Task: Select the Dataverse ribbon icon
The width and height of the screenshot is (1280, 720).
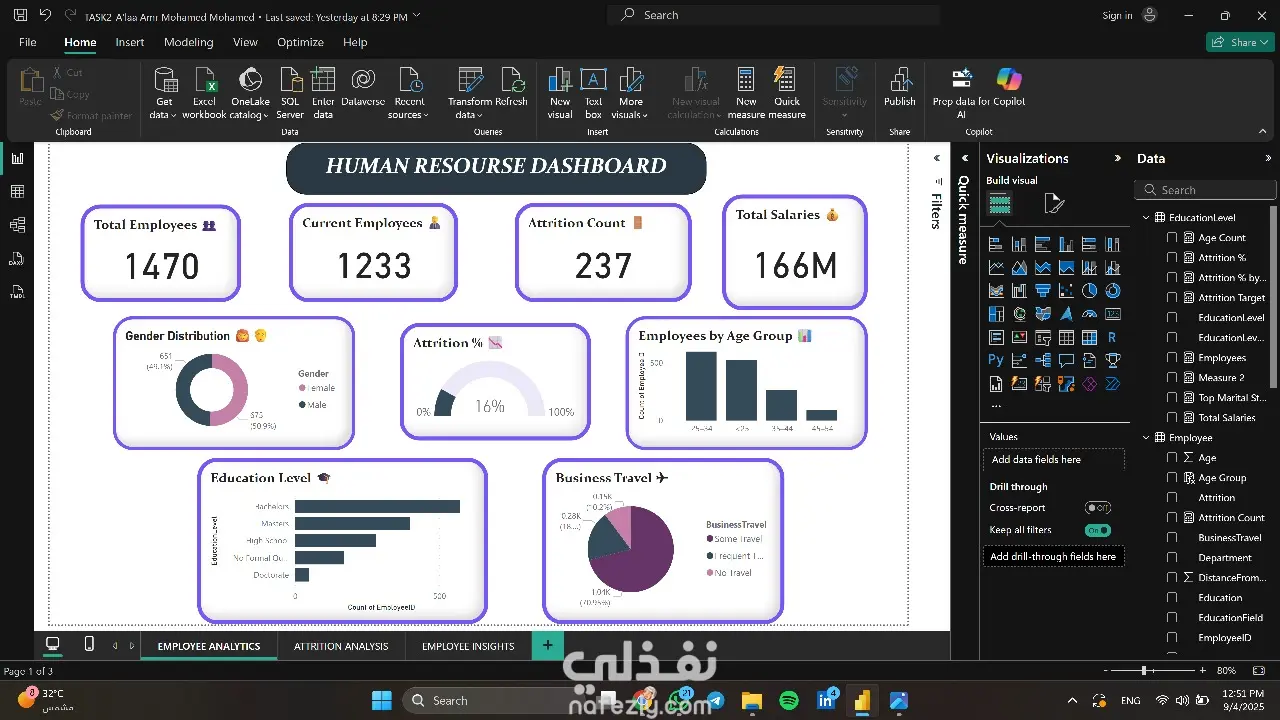Action: coord(363,81)
